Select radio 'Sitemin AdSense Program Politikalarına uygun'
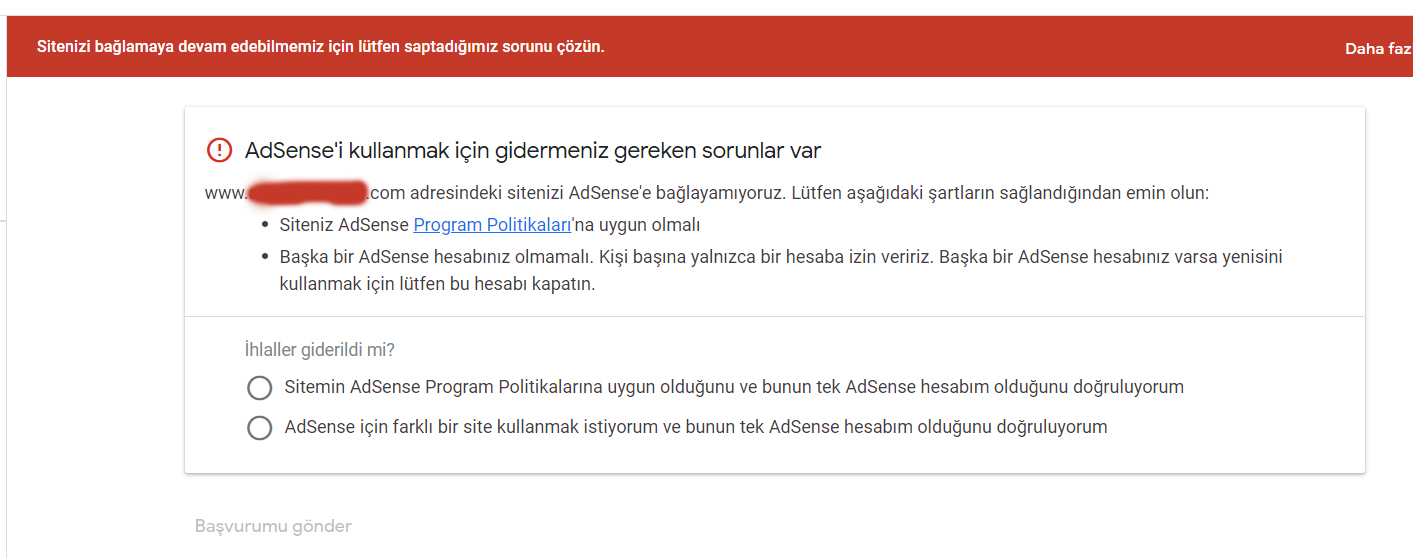This screenshot has width=1413, height=558. tap(259, 388)
